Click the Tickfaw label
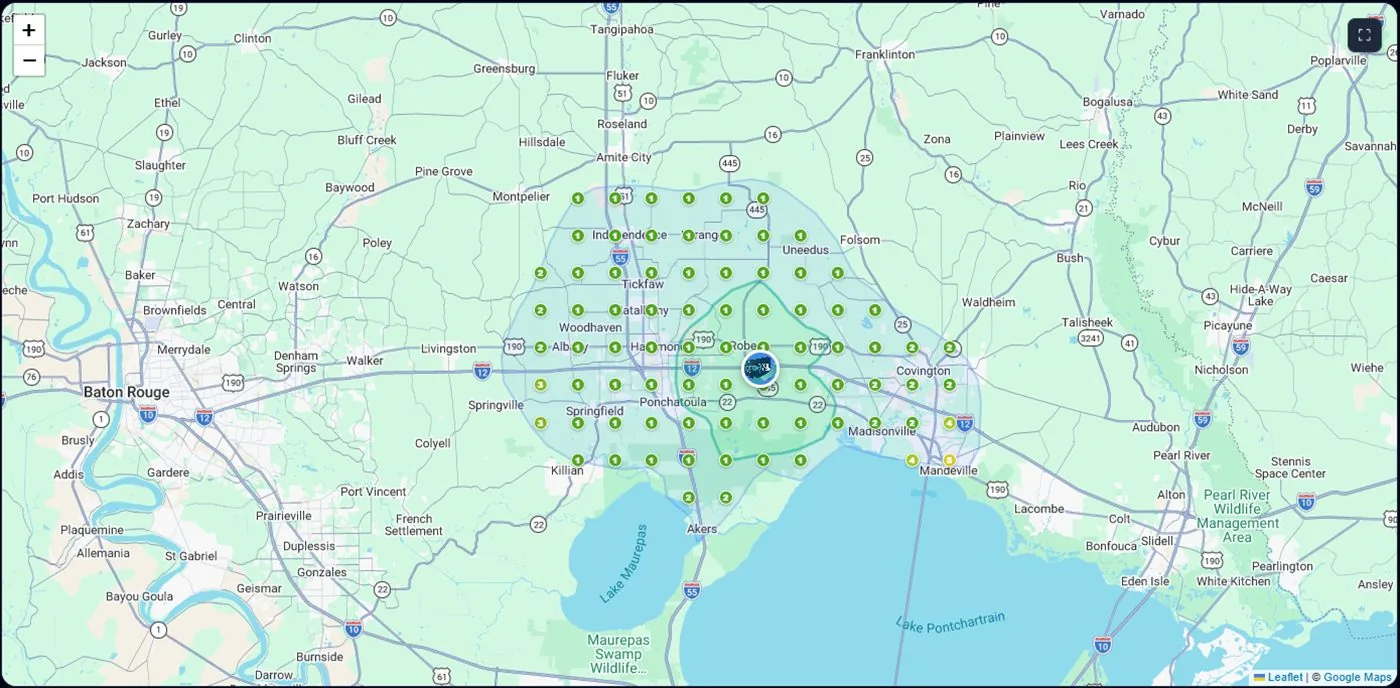The width and height of the screenshot is (1400, 688). tap(643, 284)
